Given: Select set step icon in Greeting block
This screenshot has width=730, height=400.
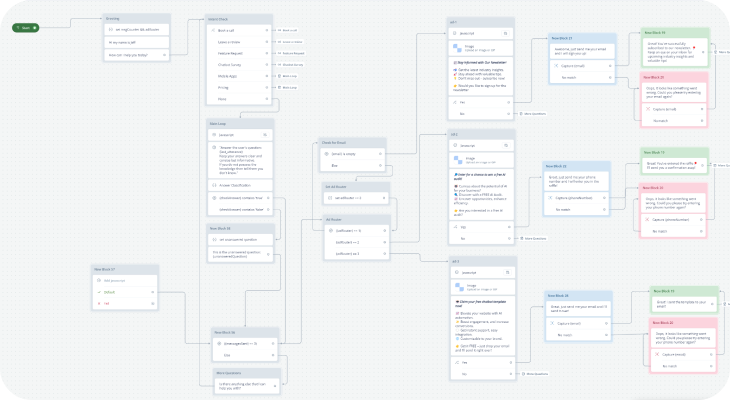Looking at the screenshot, I should point(111,29).
